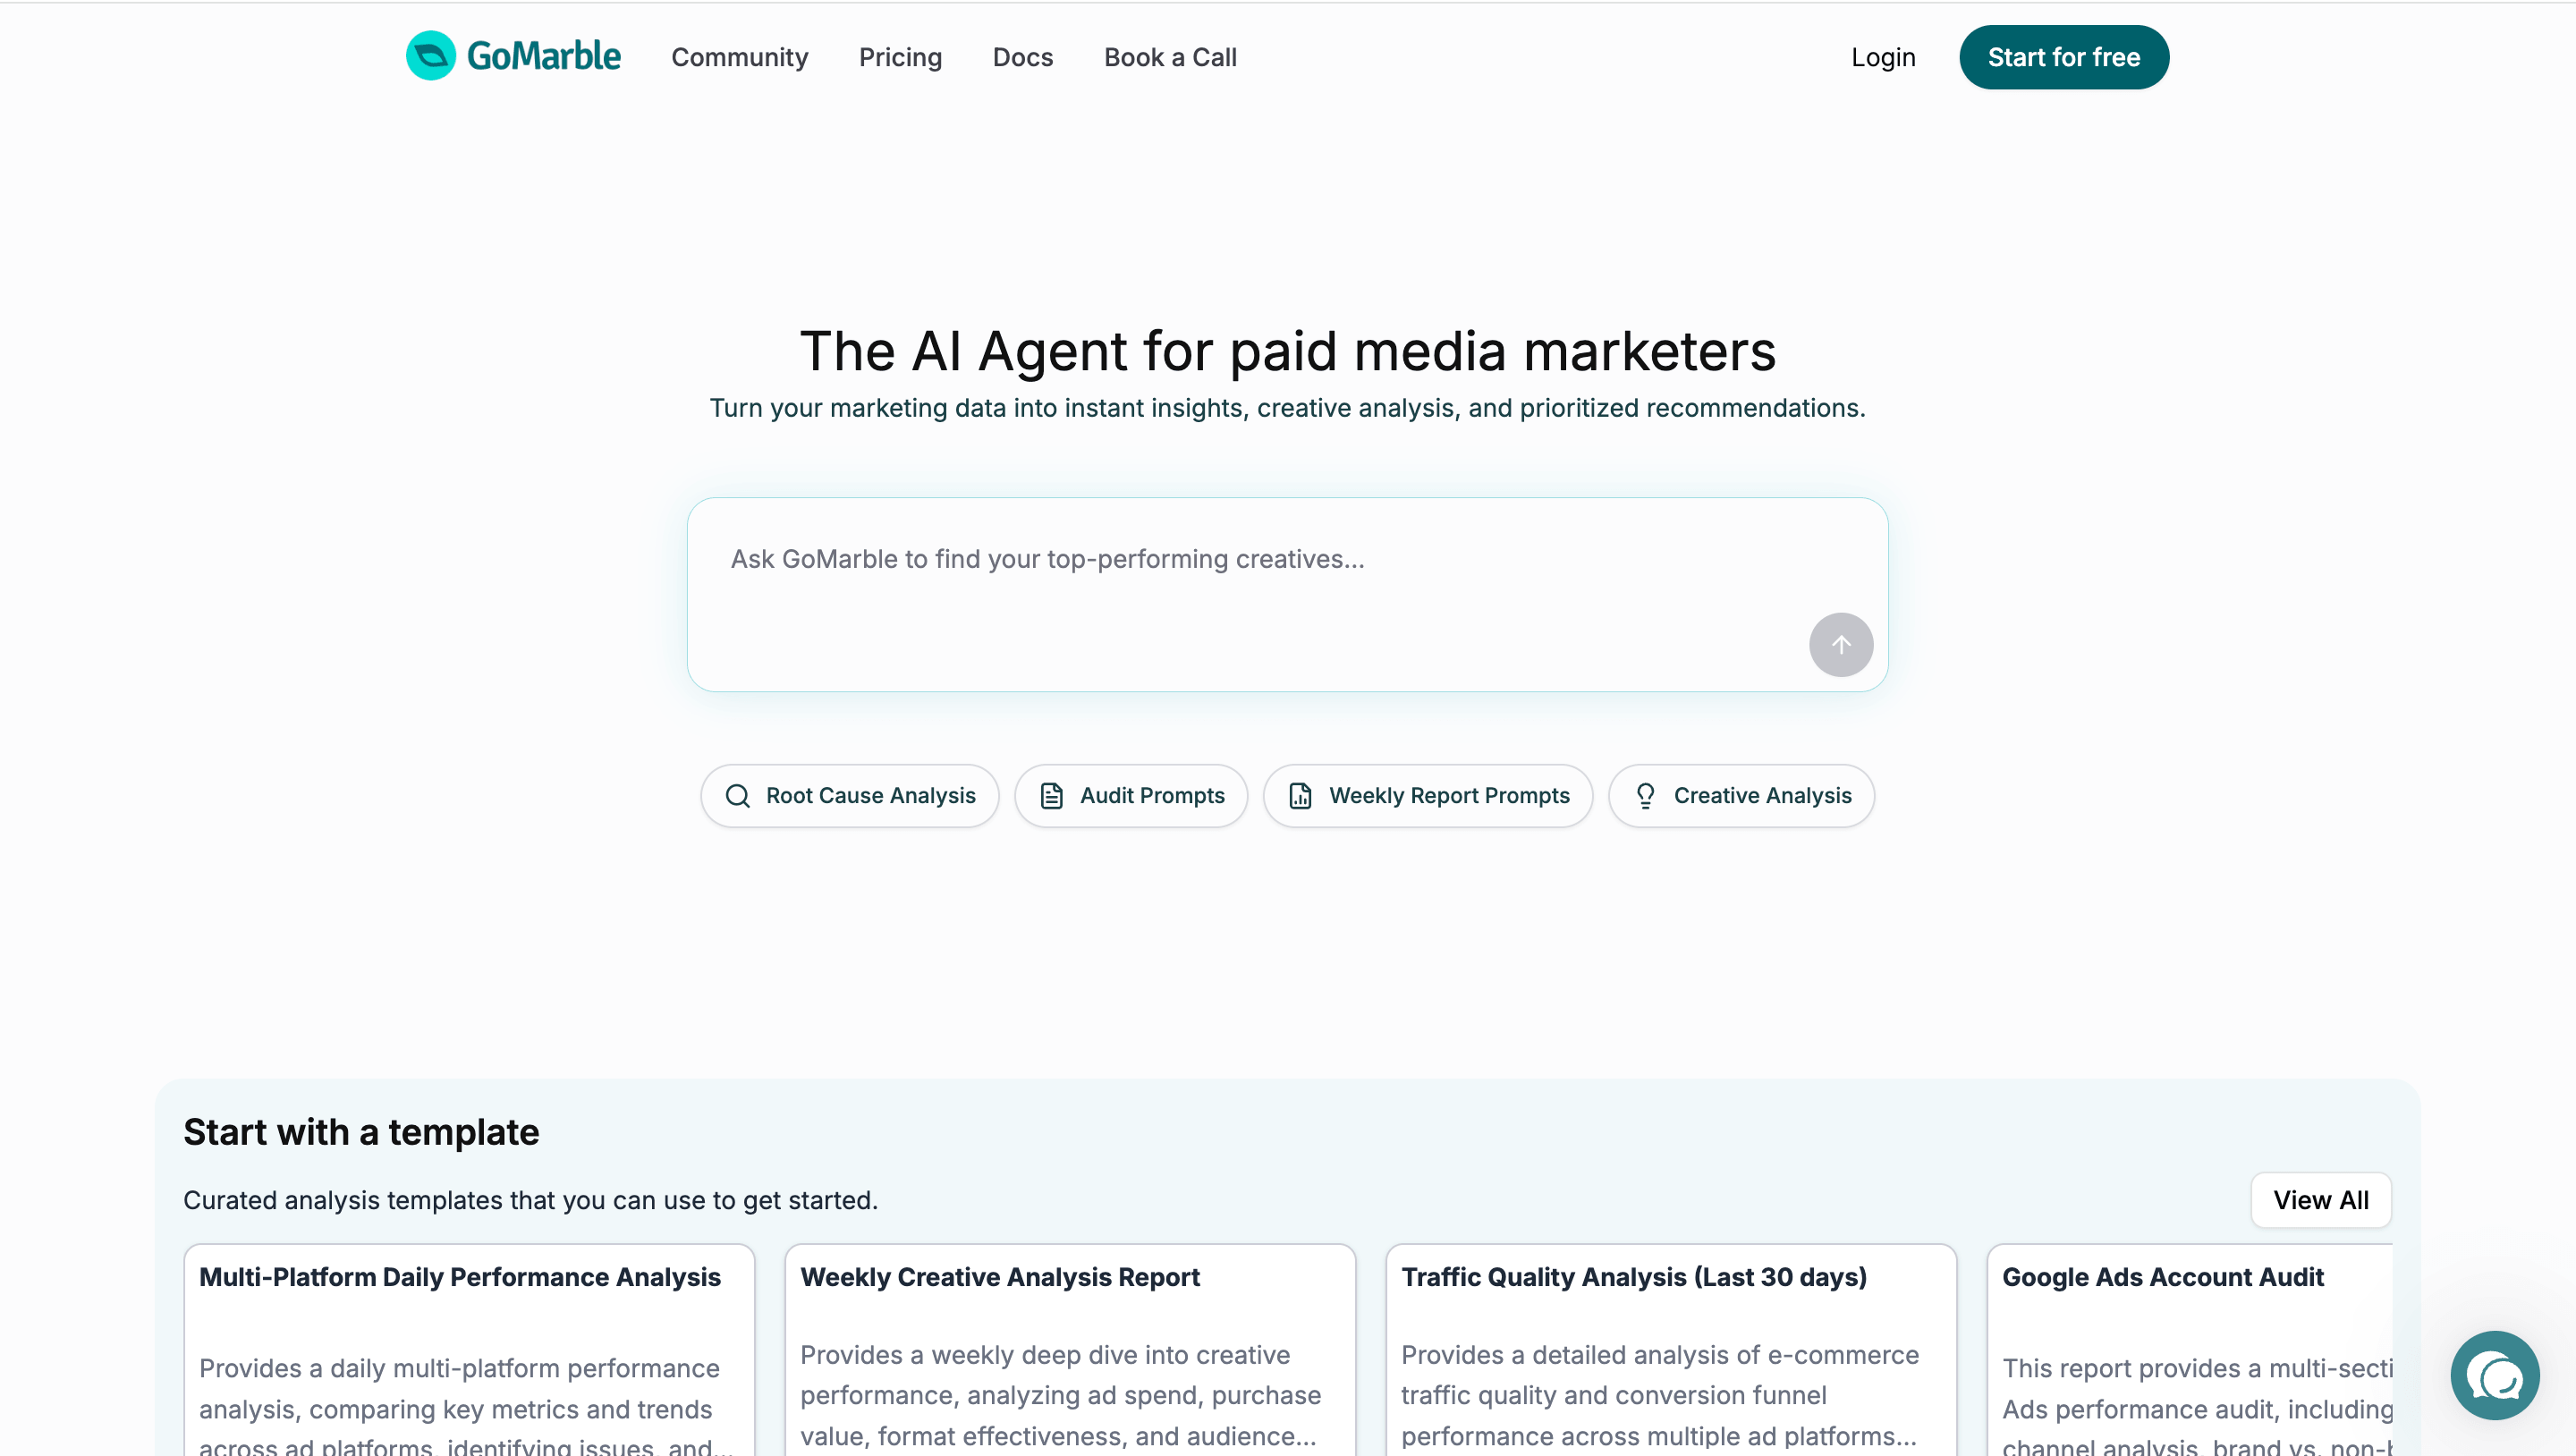The image size is (2576, 1456).
Task: Open the Community menu item
Action: pyautogui.click(x=739, y=57)
